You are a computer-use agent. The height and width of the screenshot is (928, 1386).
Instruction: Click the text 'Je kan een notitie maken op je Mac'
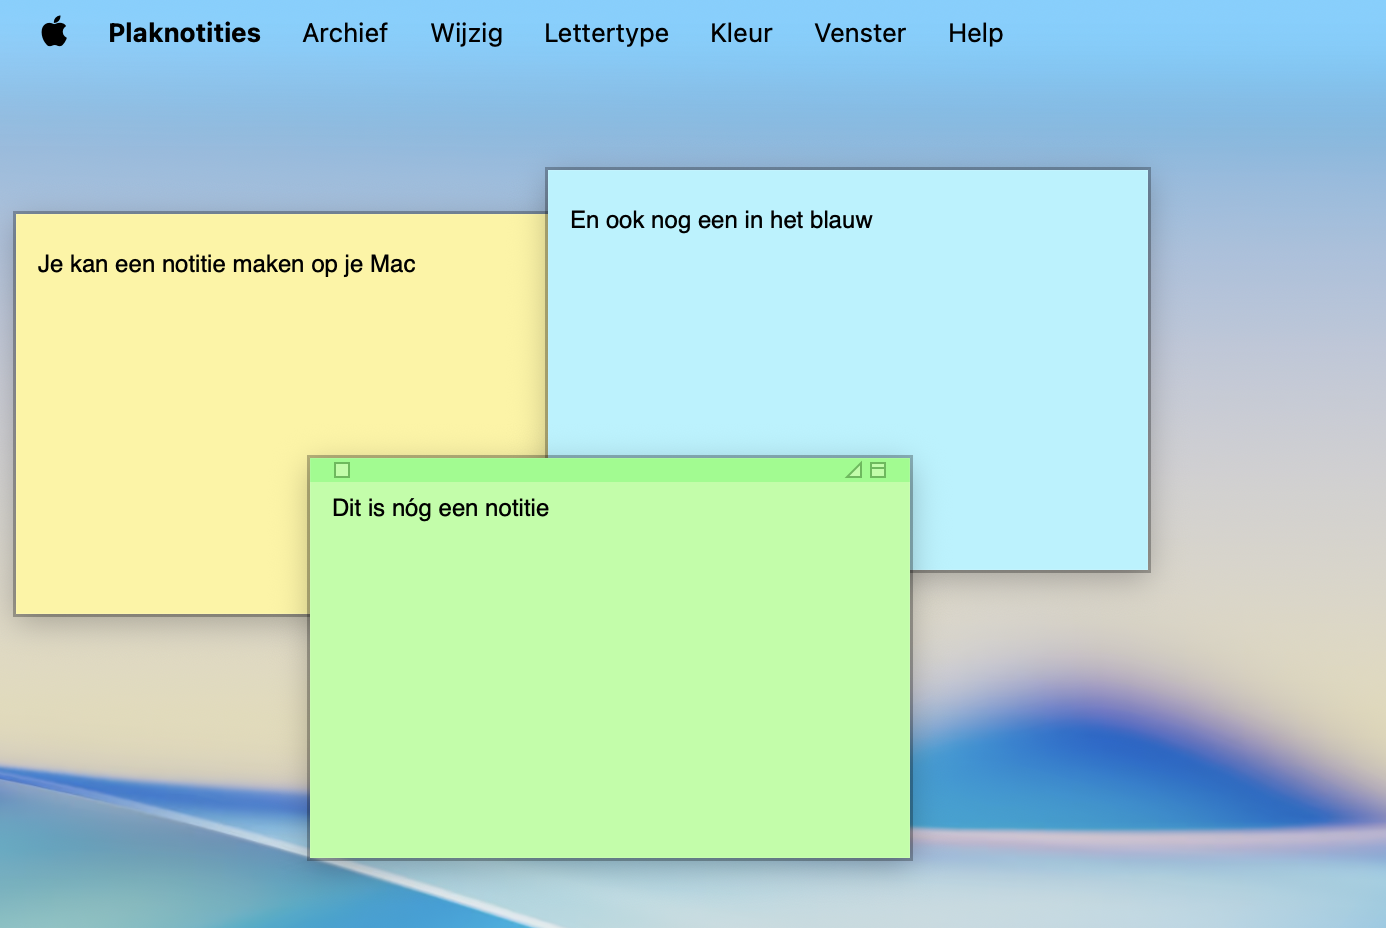click(227, 264)
